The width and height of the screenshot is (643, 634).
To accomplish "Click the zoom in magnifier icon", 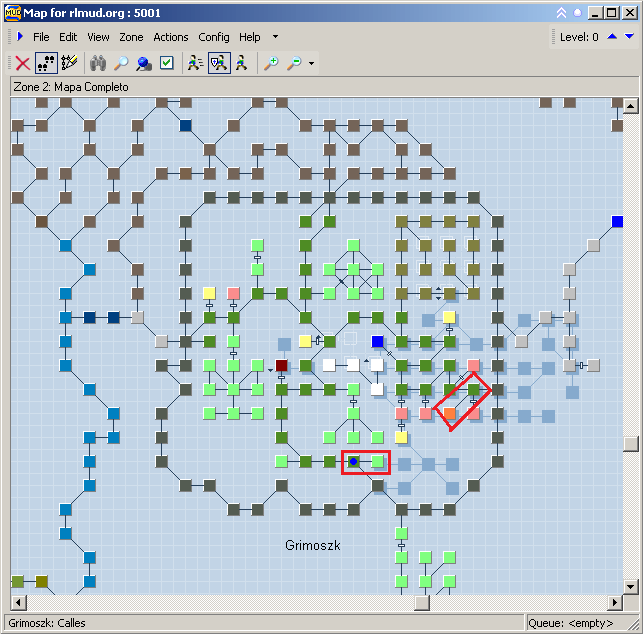I will tap(271, 63).
